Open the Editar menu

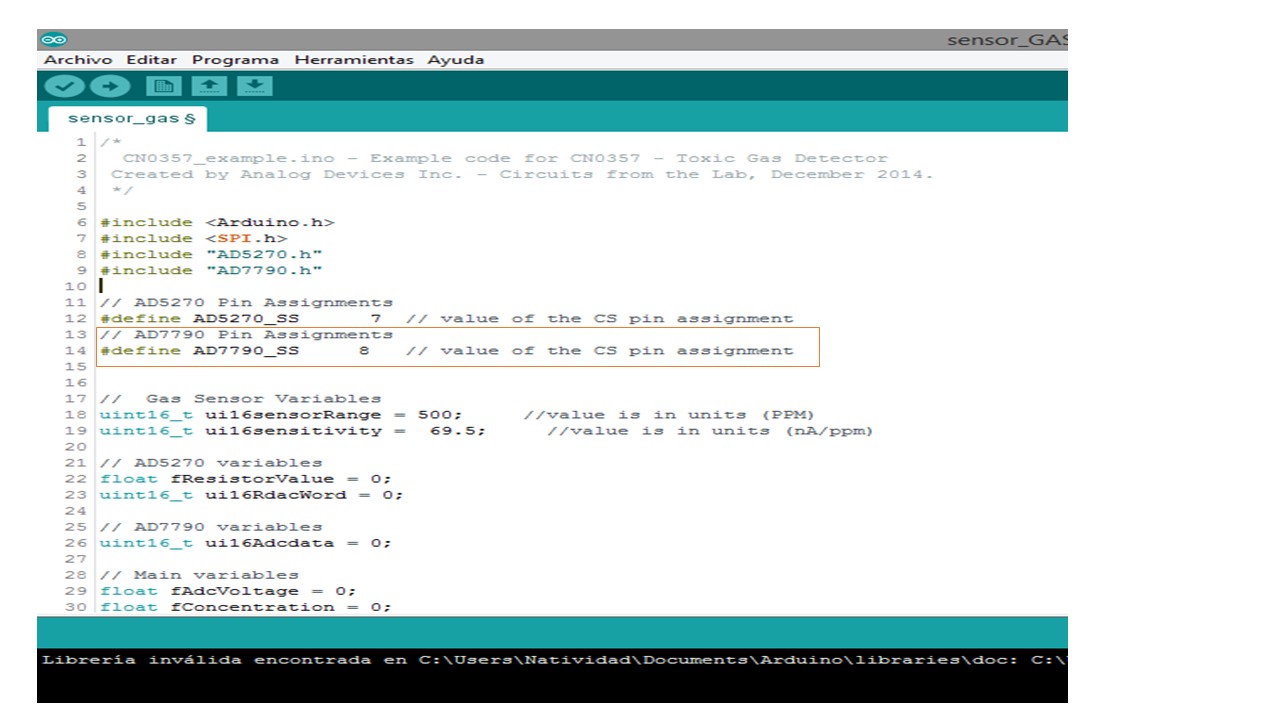tap(152, 60)
